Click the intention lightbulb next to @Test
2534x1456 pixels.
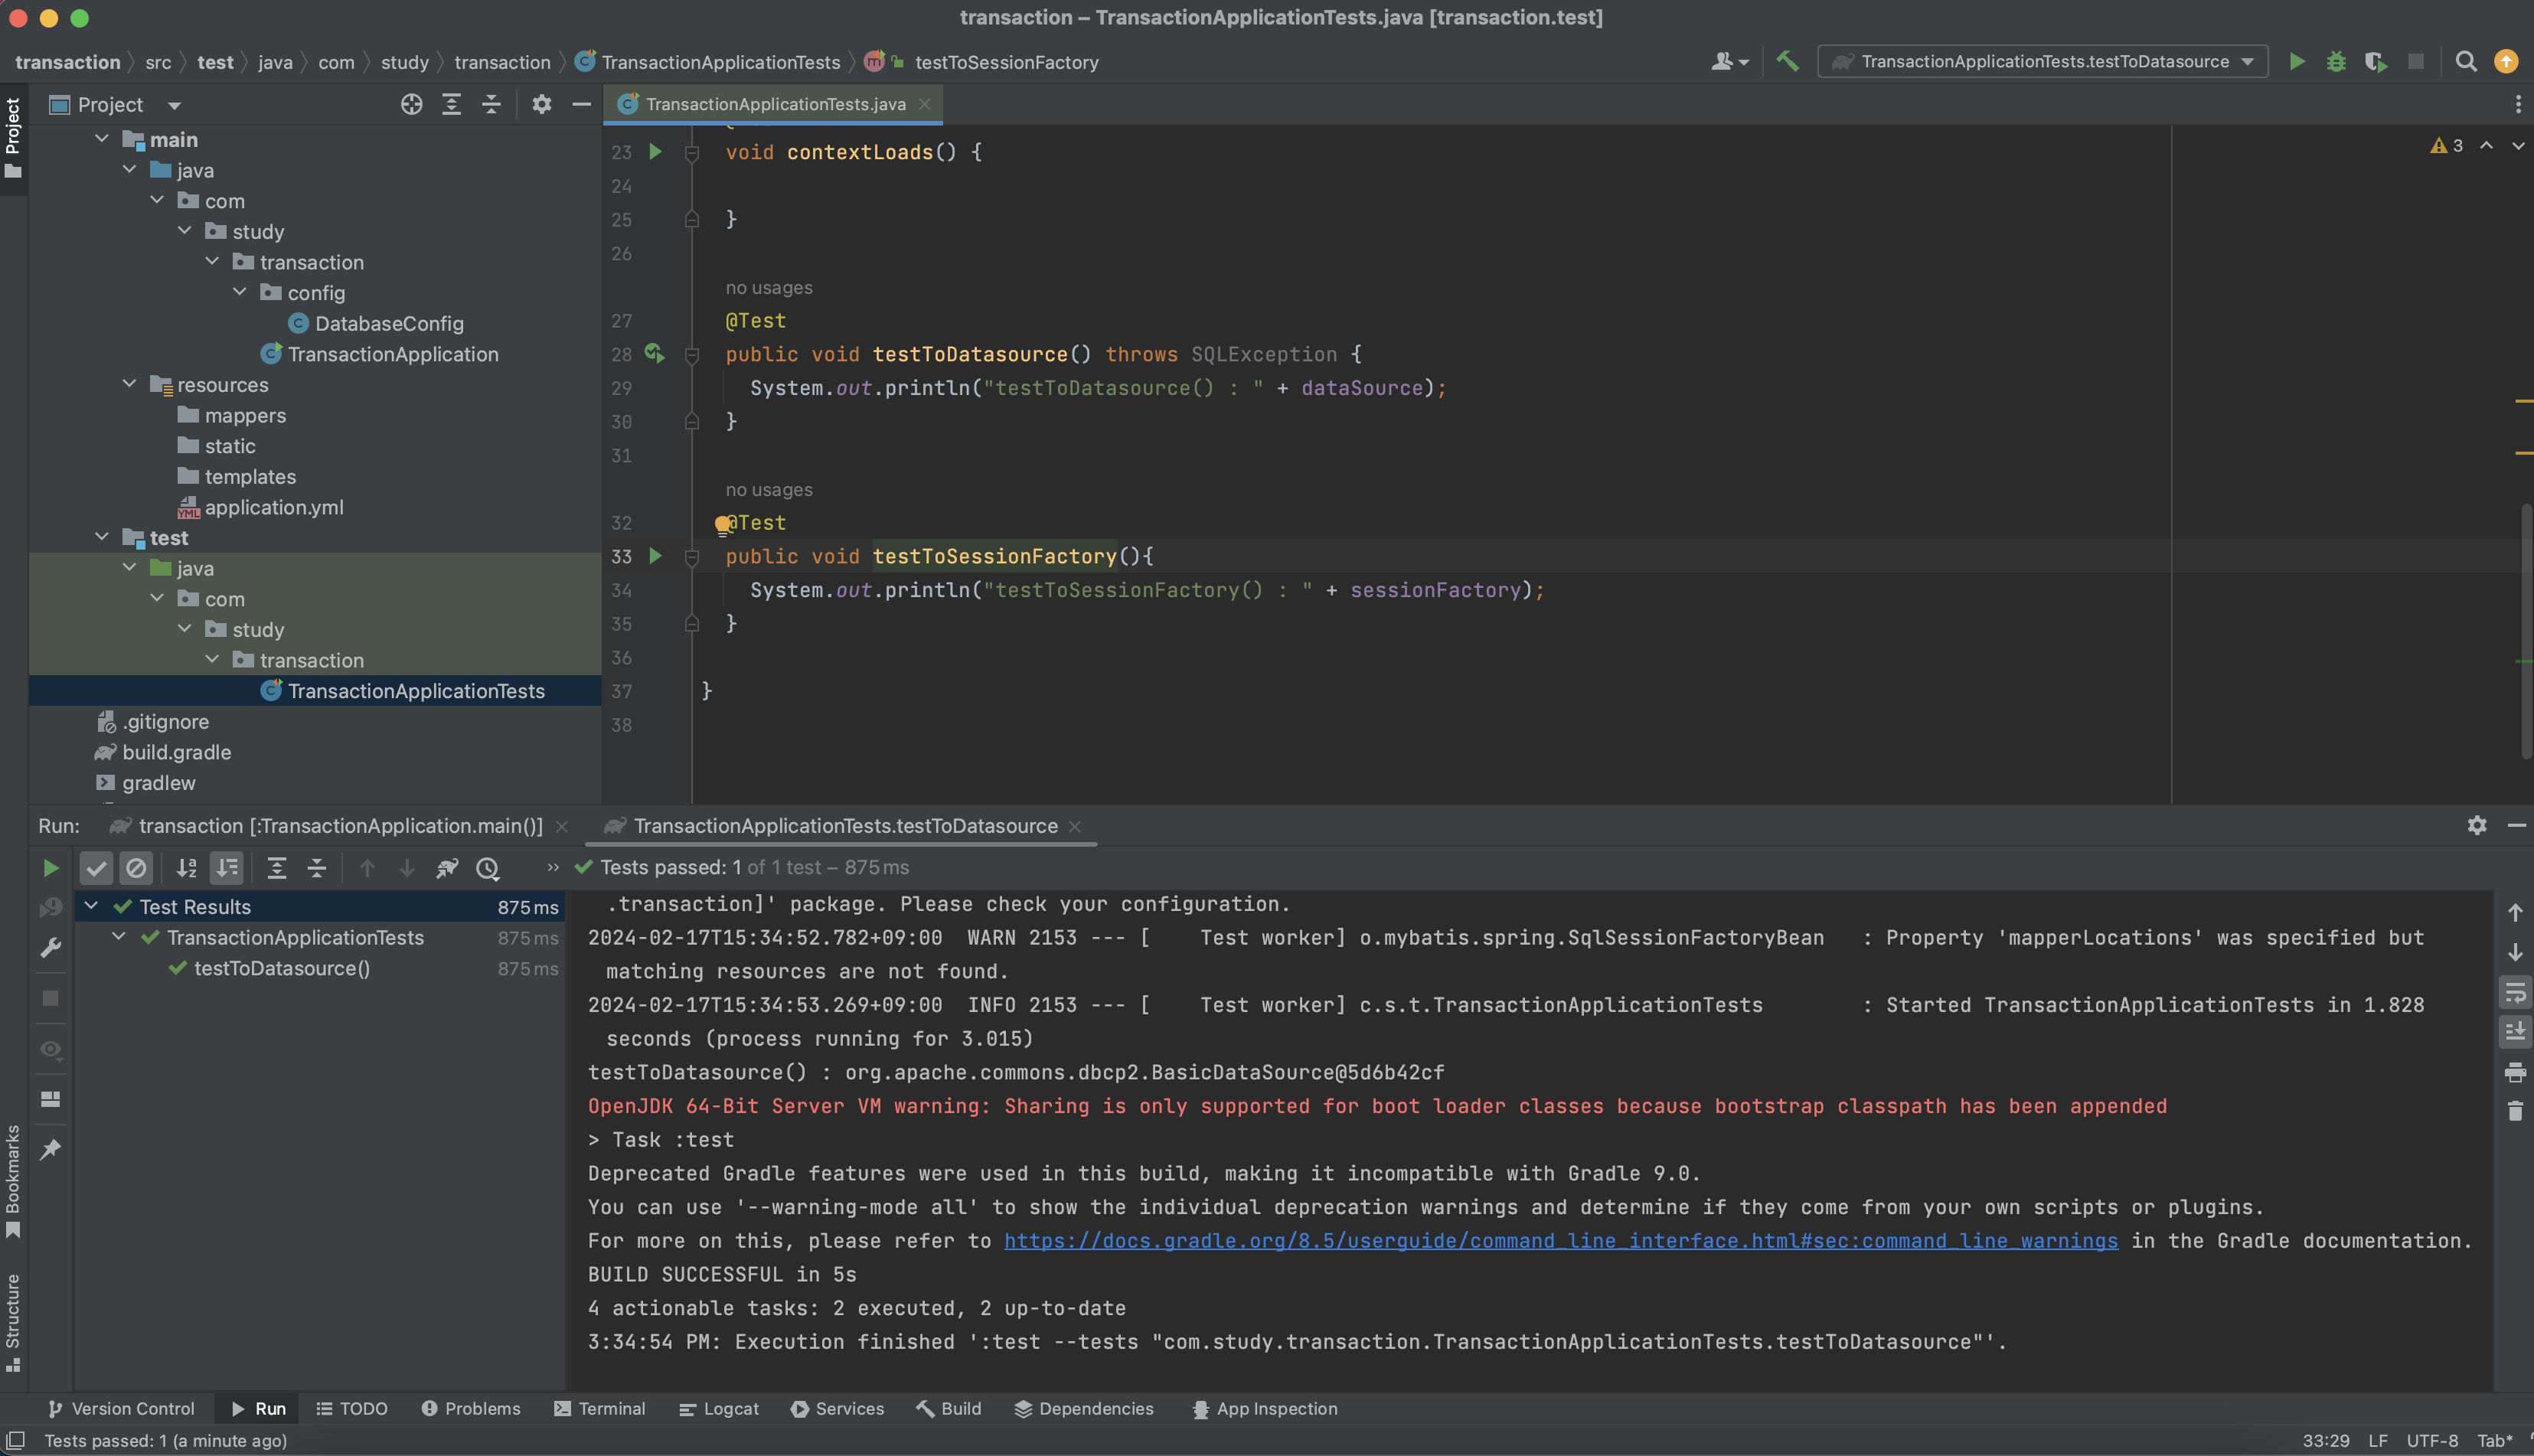[x=722, y=524]
